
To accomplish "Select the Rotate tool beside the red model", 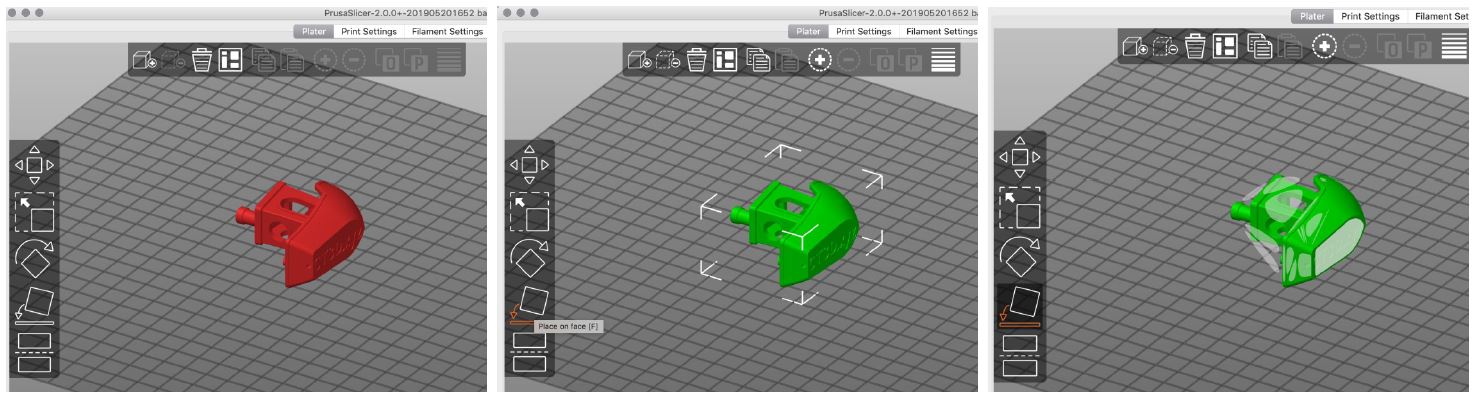I will pyautogui.click(x=34, y=259).
